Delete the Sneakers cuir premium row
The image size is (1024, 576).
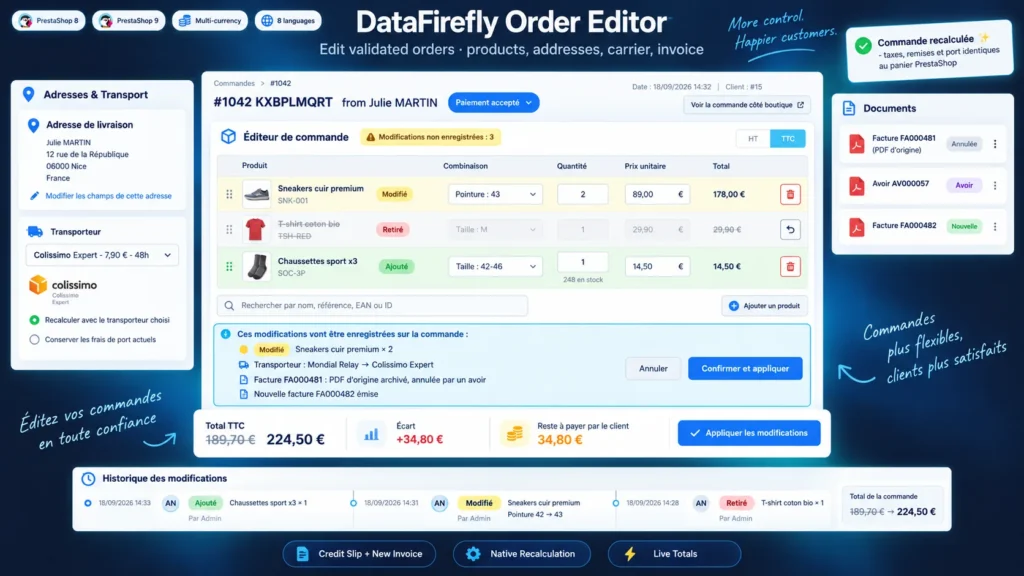tap(790, 194)
